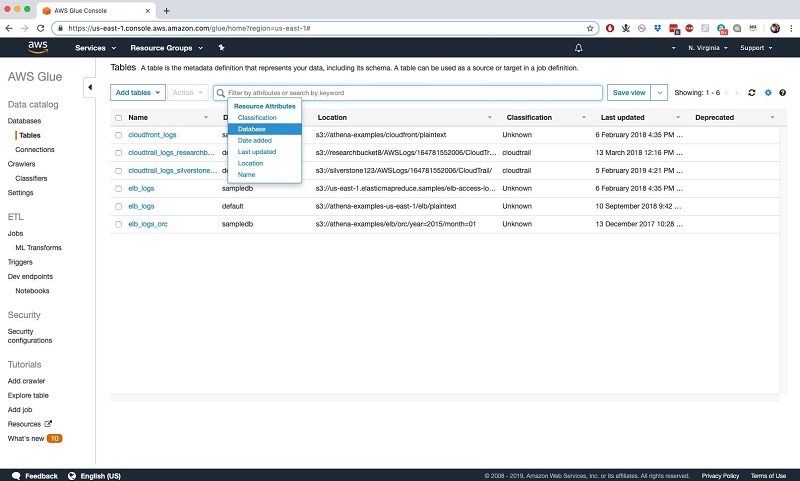Open the Location column sort arrow
The height and width of the screenshot is (481, 800).
489,117
